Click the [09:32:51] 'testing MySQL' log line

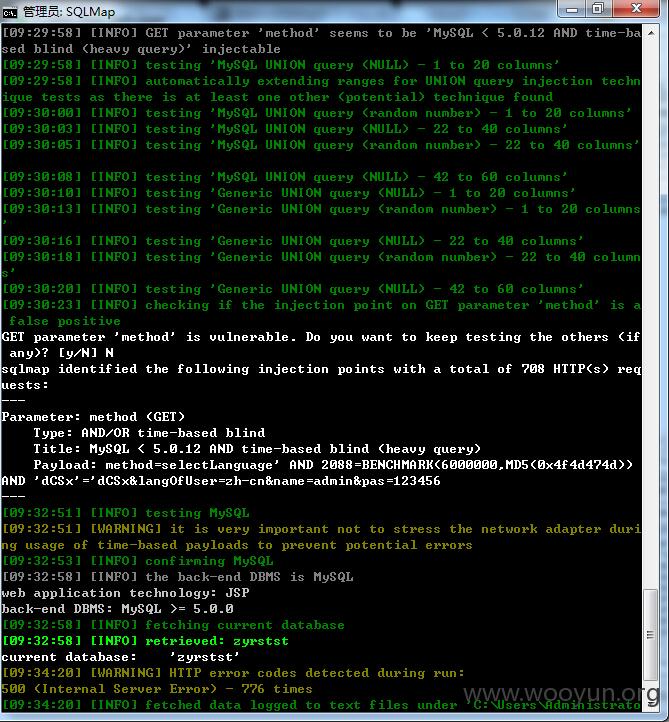tap(126, 513)
